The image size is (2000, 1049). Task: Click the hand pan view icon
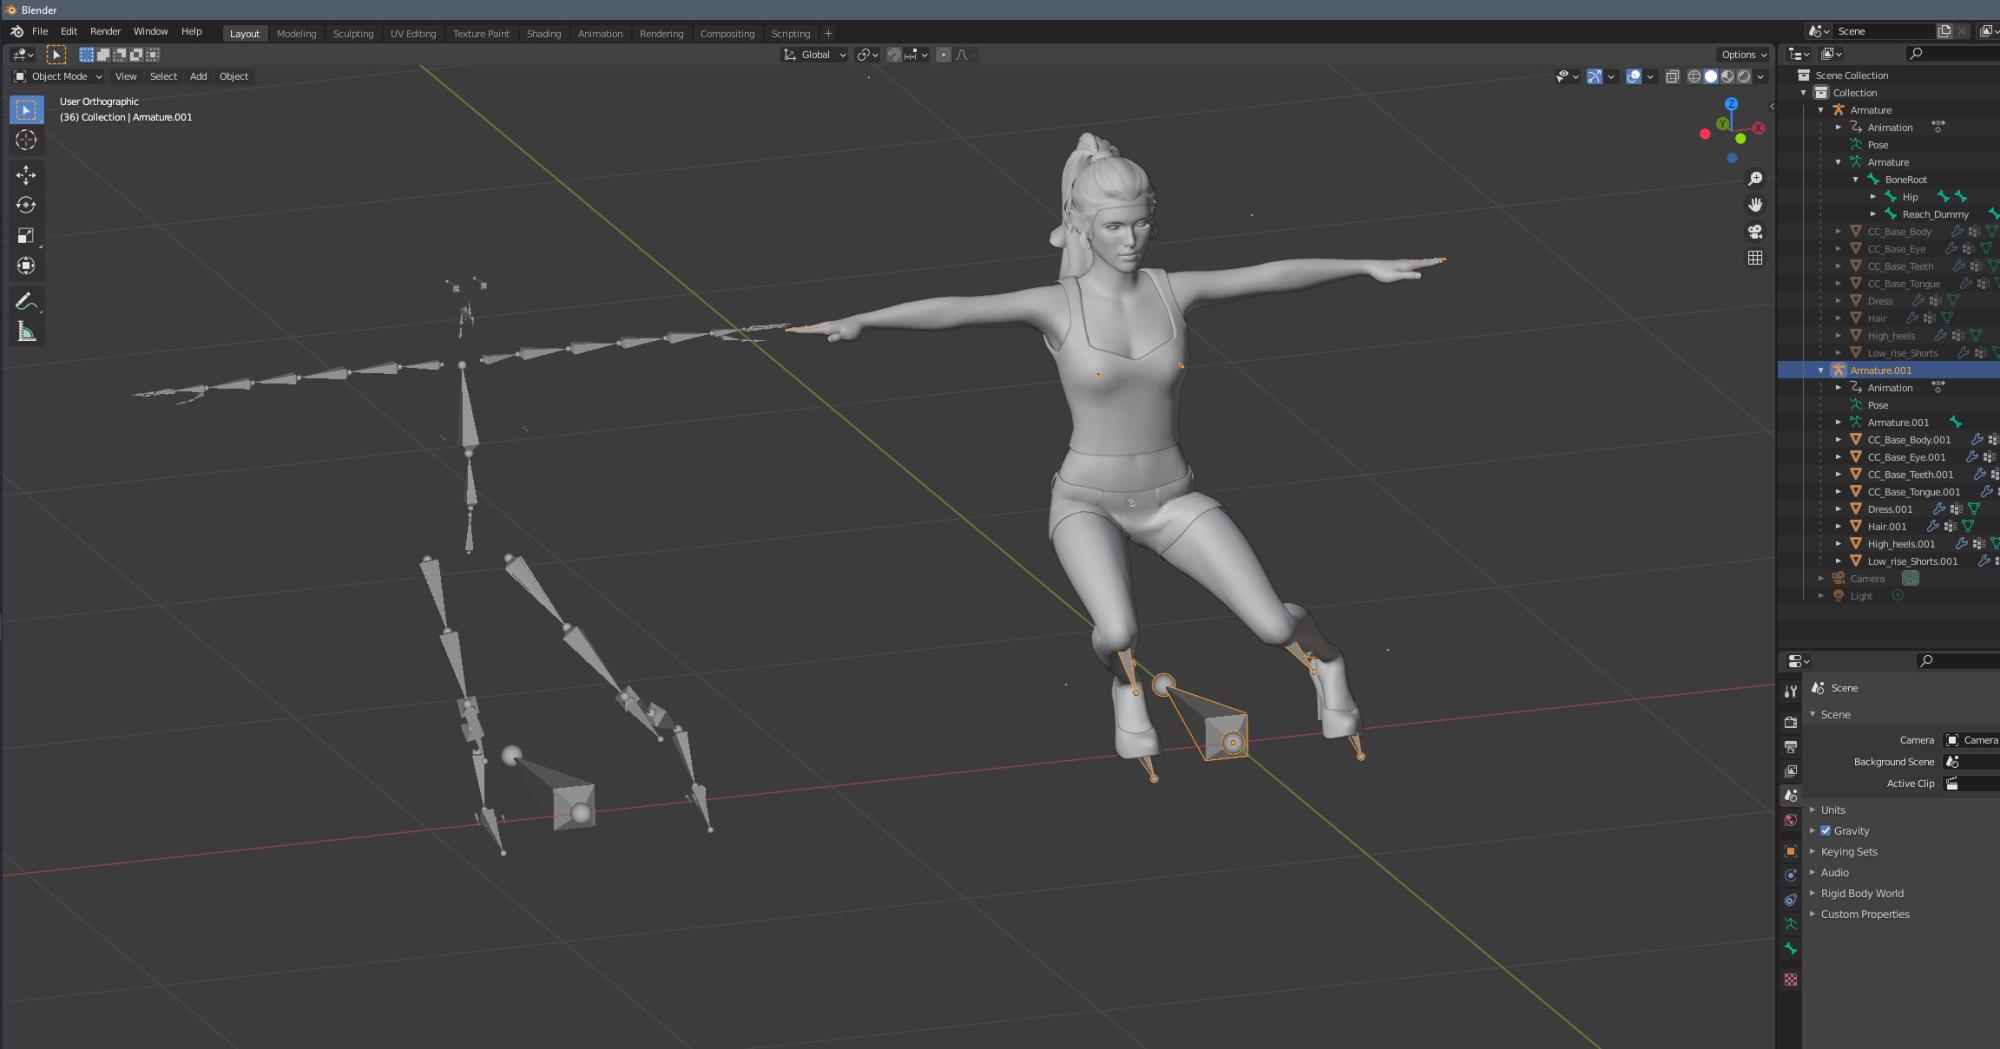(x=1755, y=205)
